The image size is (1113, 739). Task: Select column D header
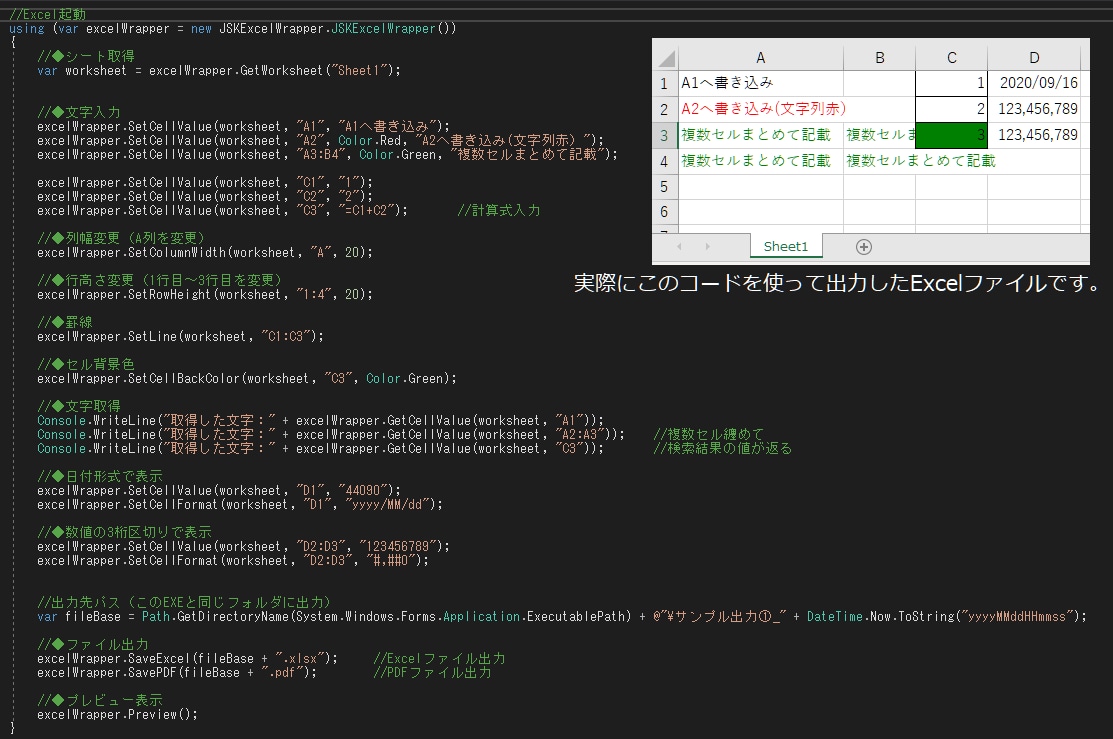point(1034,58)
